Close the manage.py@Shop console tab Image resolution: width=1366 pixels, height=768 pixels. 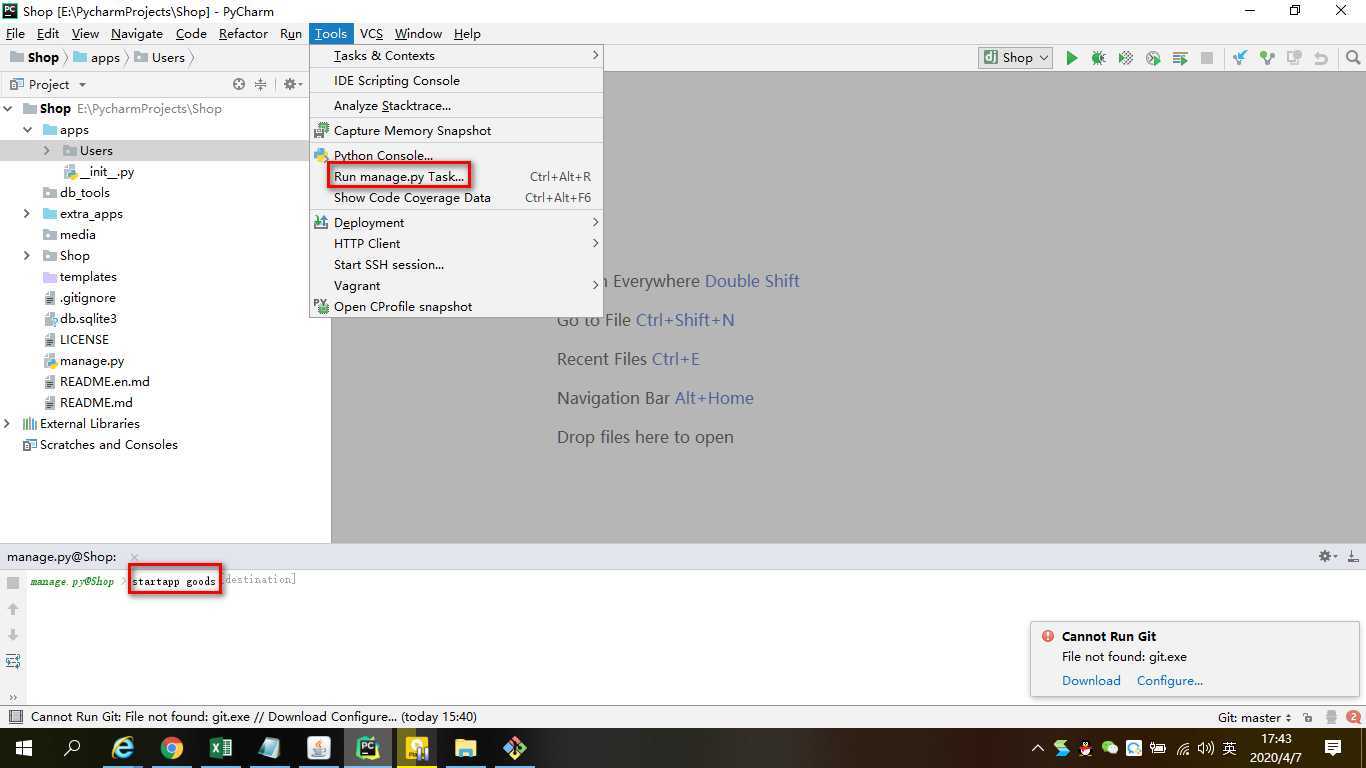click(134, 557)
